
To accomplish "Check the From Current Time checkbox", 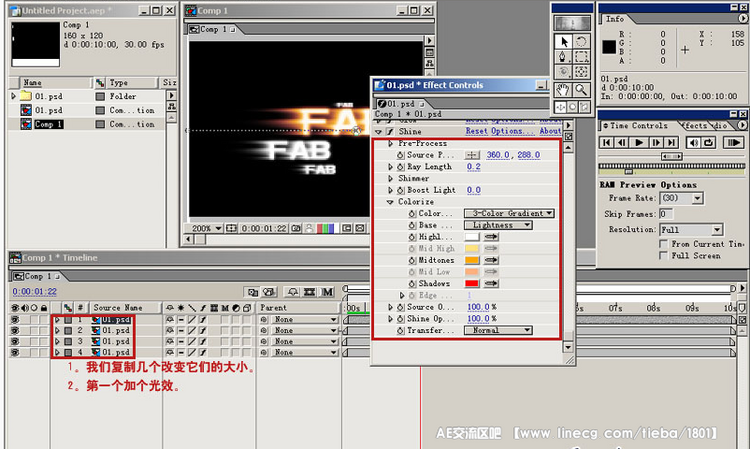I will tap(663, 244).
